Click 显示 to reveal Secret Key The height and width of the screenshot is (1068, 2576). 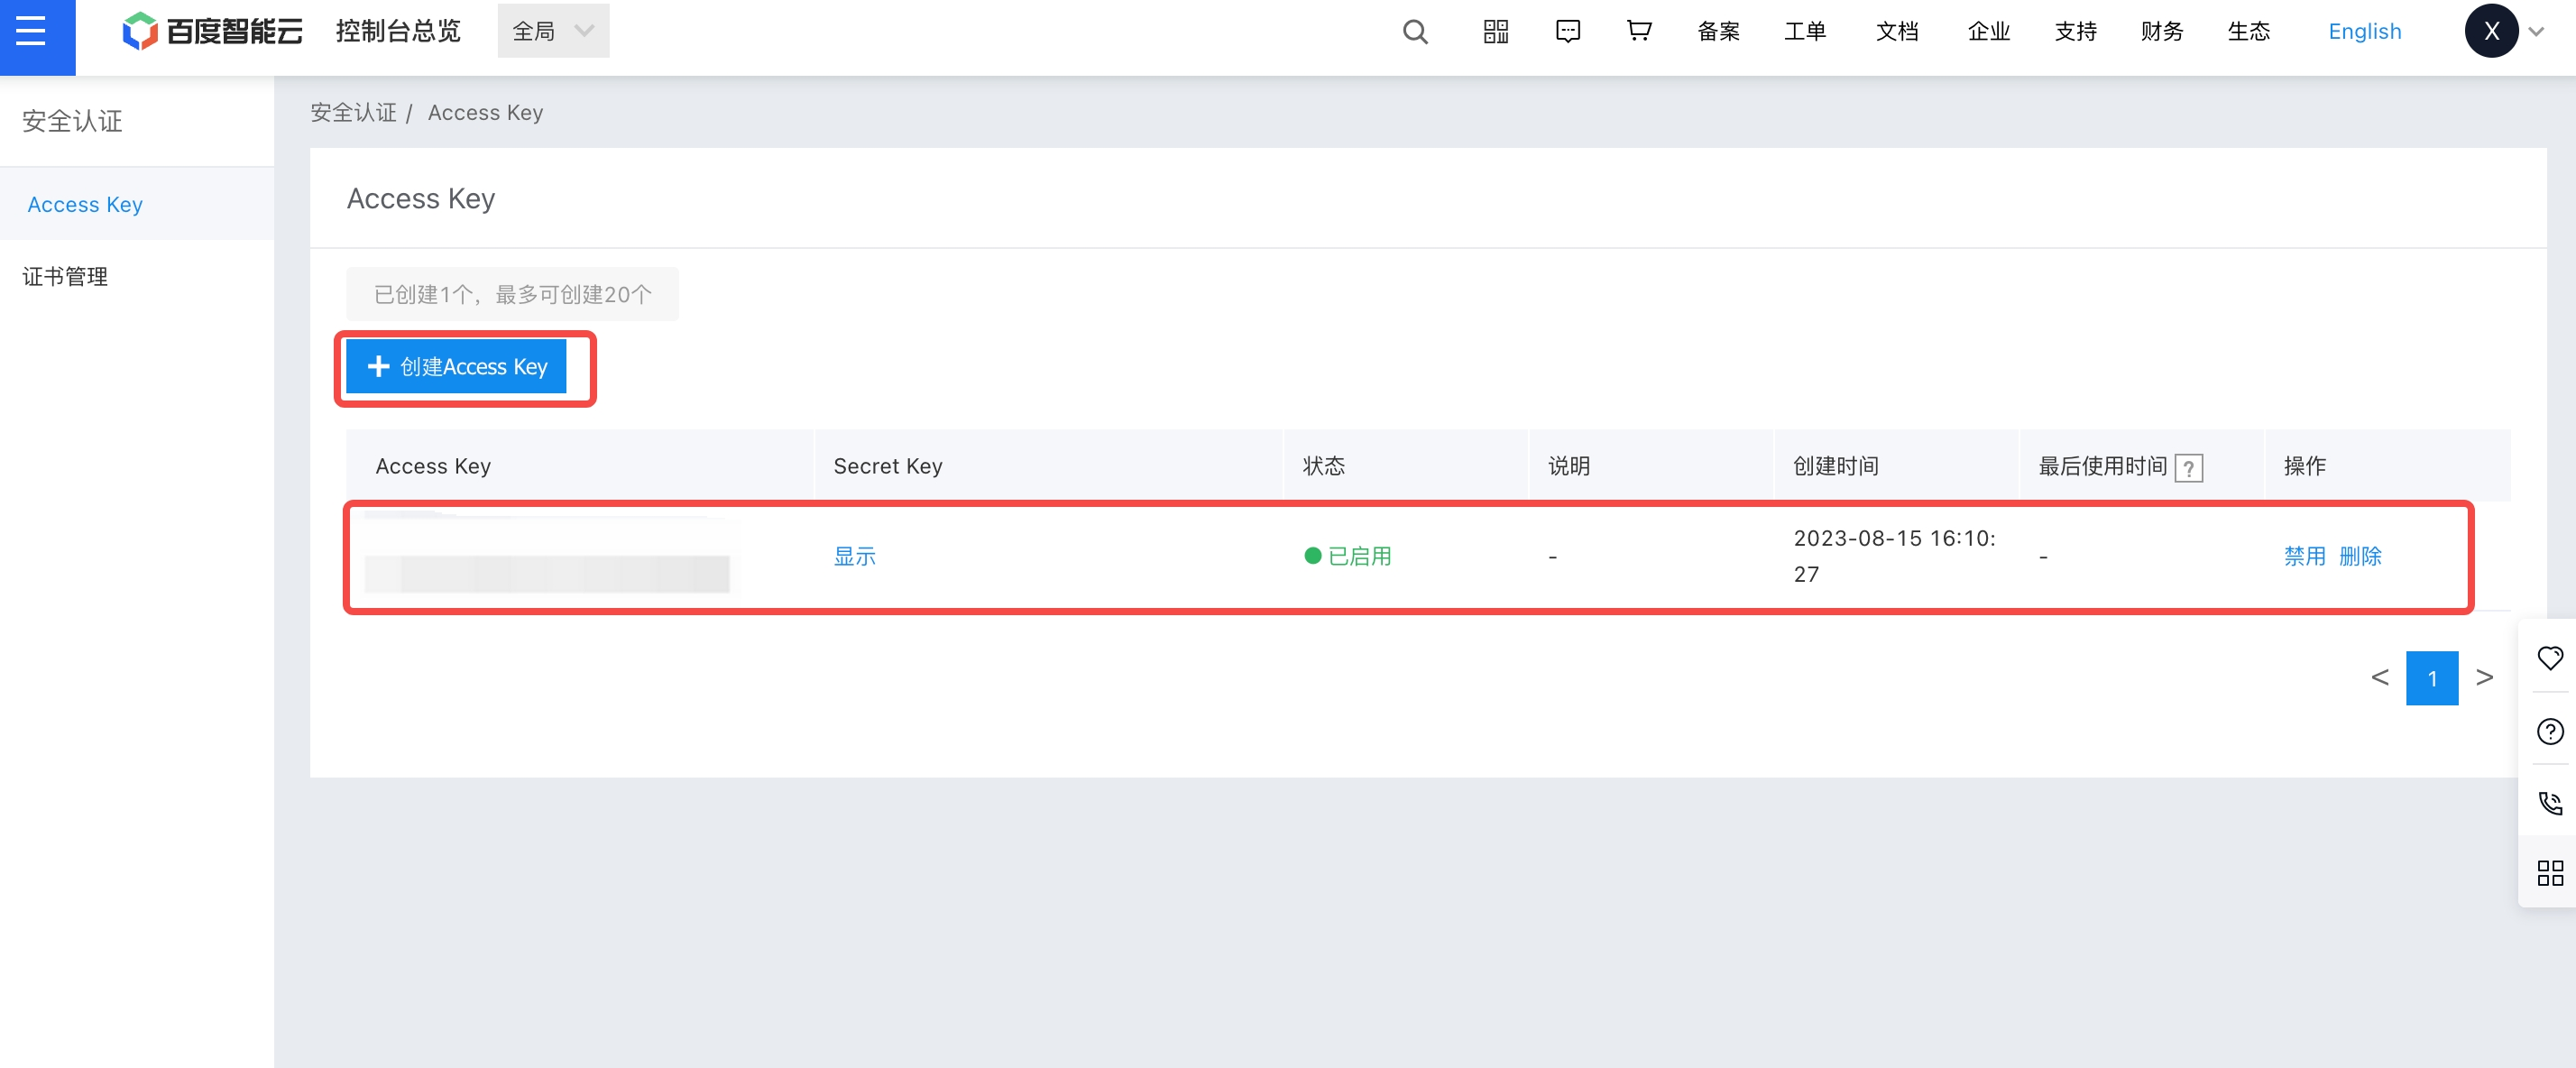click(854, 556)
